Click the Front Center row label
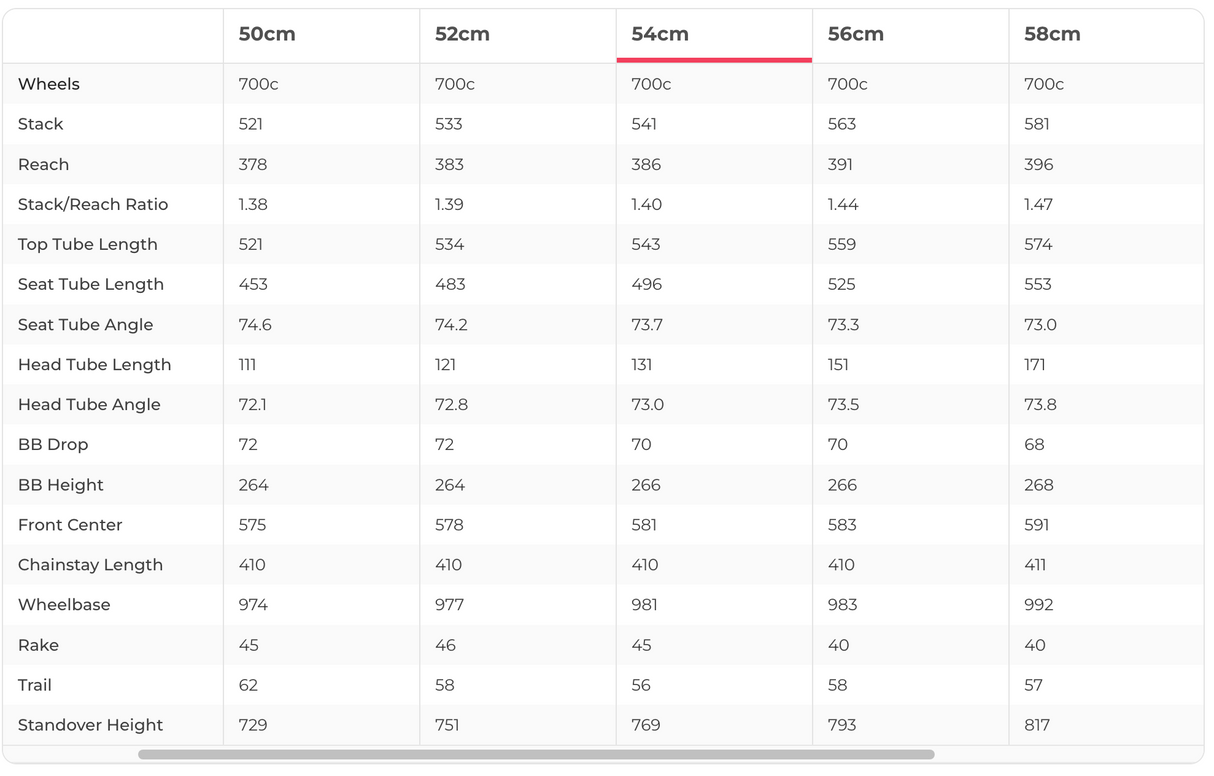This screenshot has width=1214, height=776. pyautogui.click(x=70, y=525)
